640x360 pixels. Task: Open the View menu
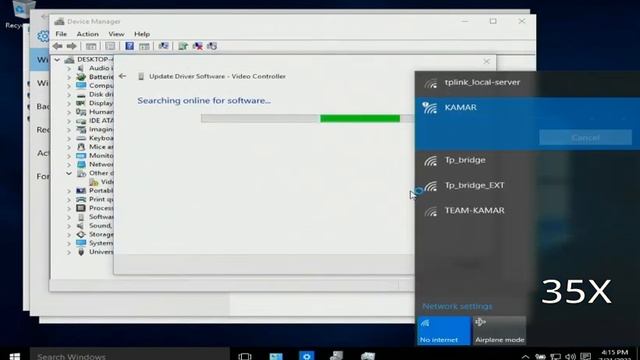(x=116, y=34)
